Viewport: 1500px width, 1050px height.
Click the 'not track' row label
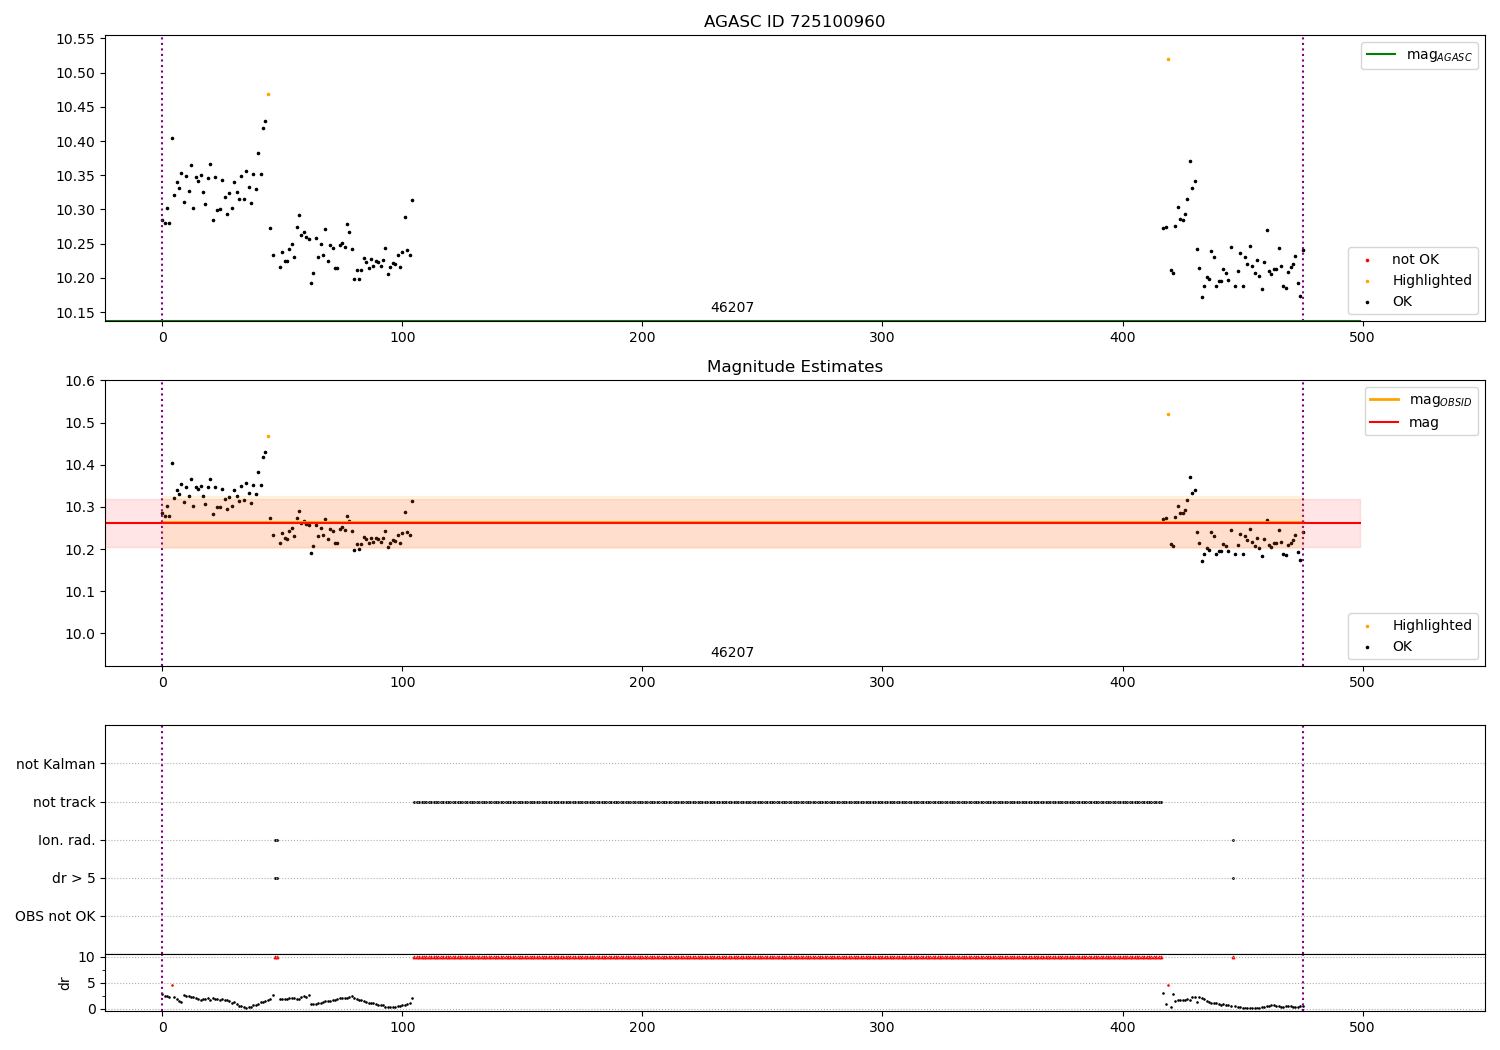(64, 803)
